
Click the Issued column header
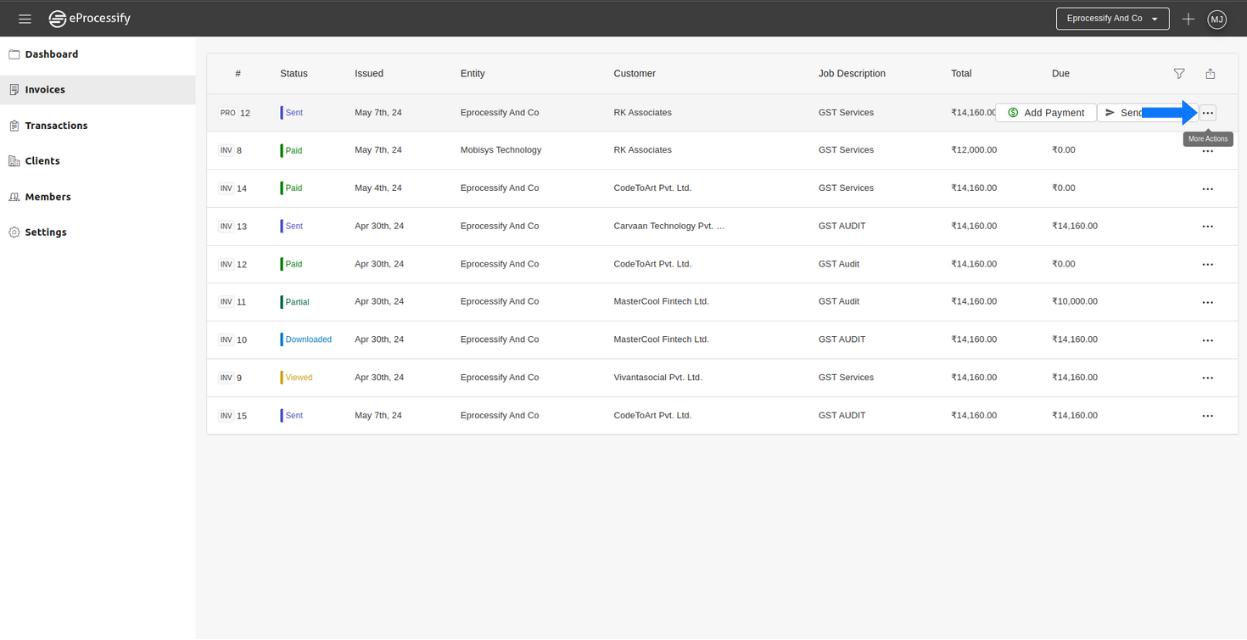pyautogui.click(x=369, y=74)
